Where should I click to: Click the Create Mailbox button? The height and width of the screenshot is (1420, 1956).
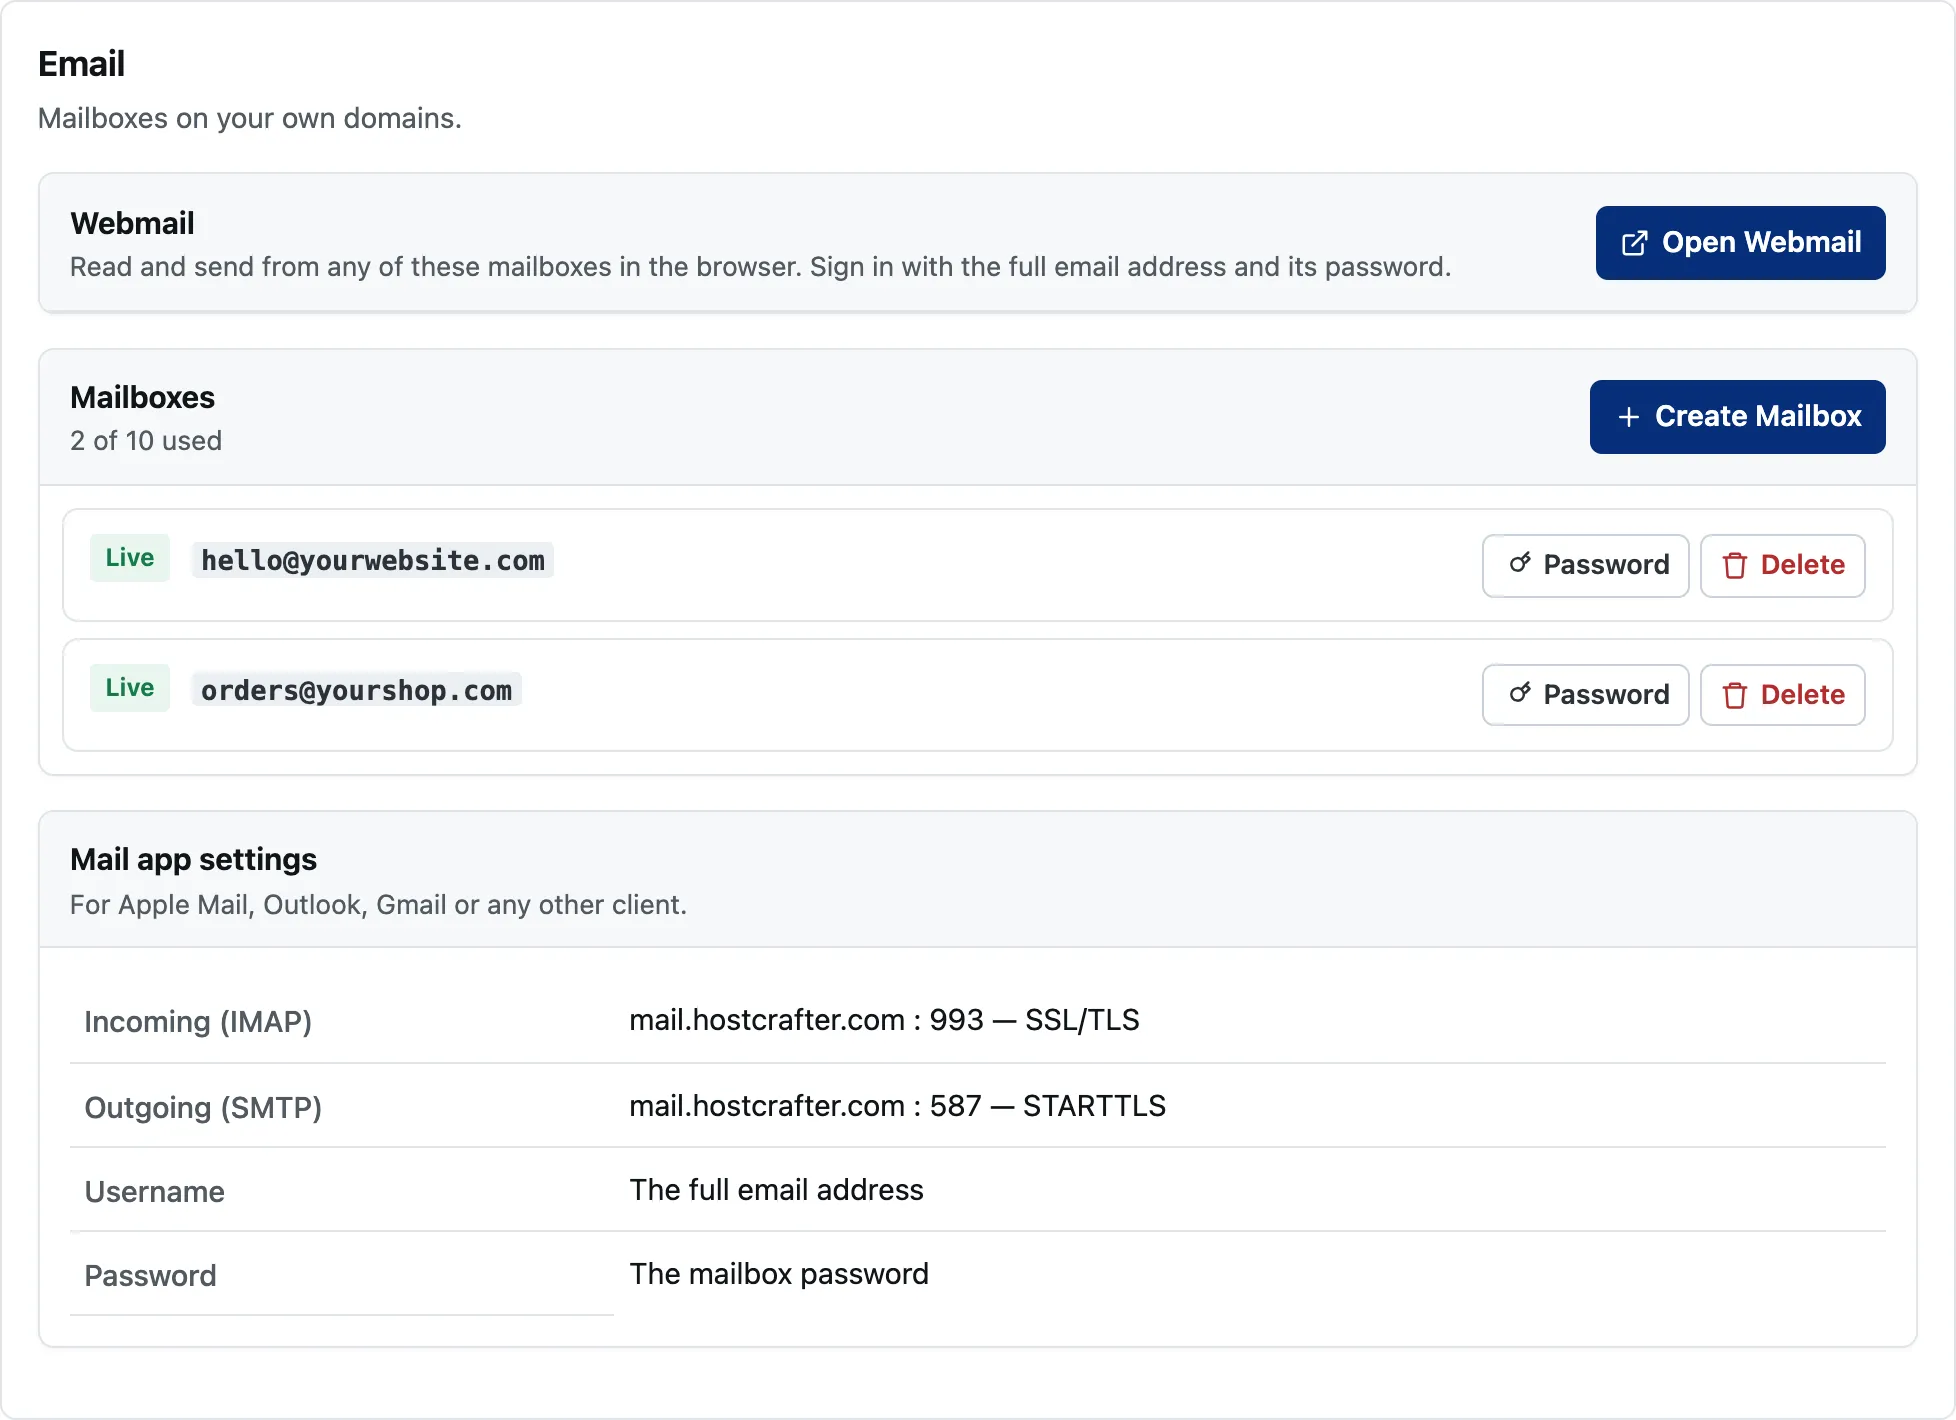[1737, 417]
